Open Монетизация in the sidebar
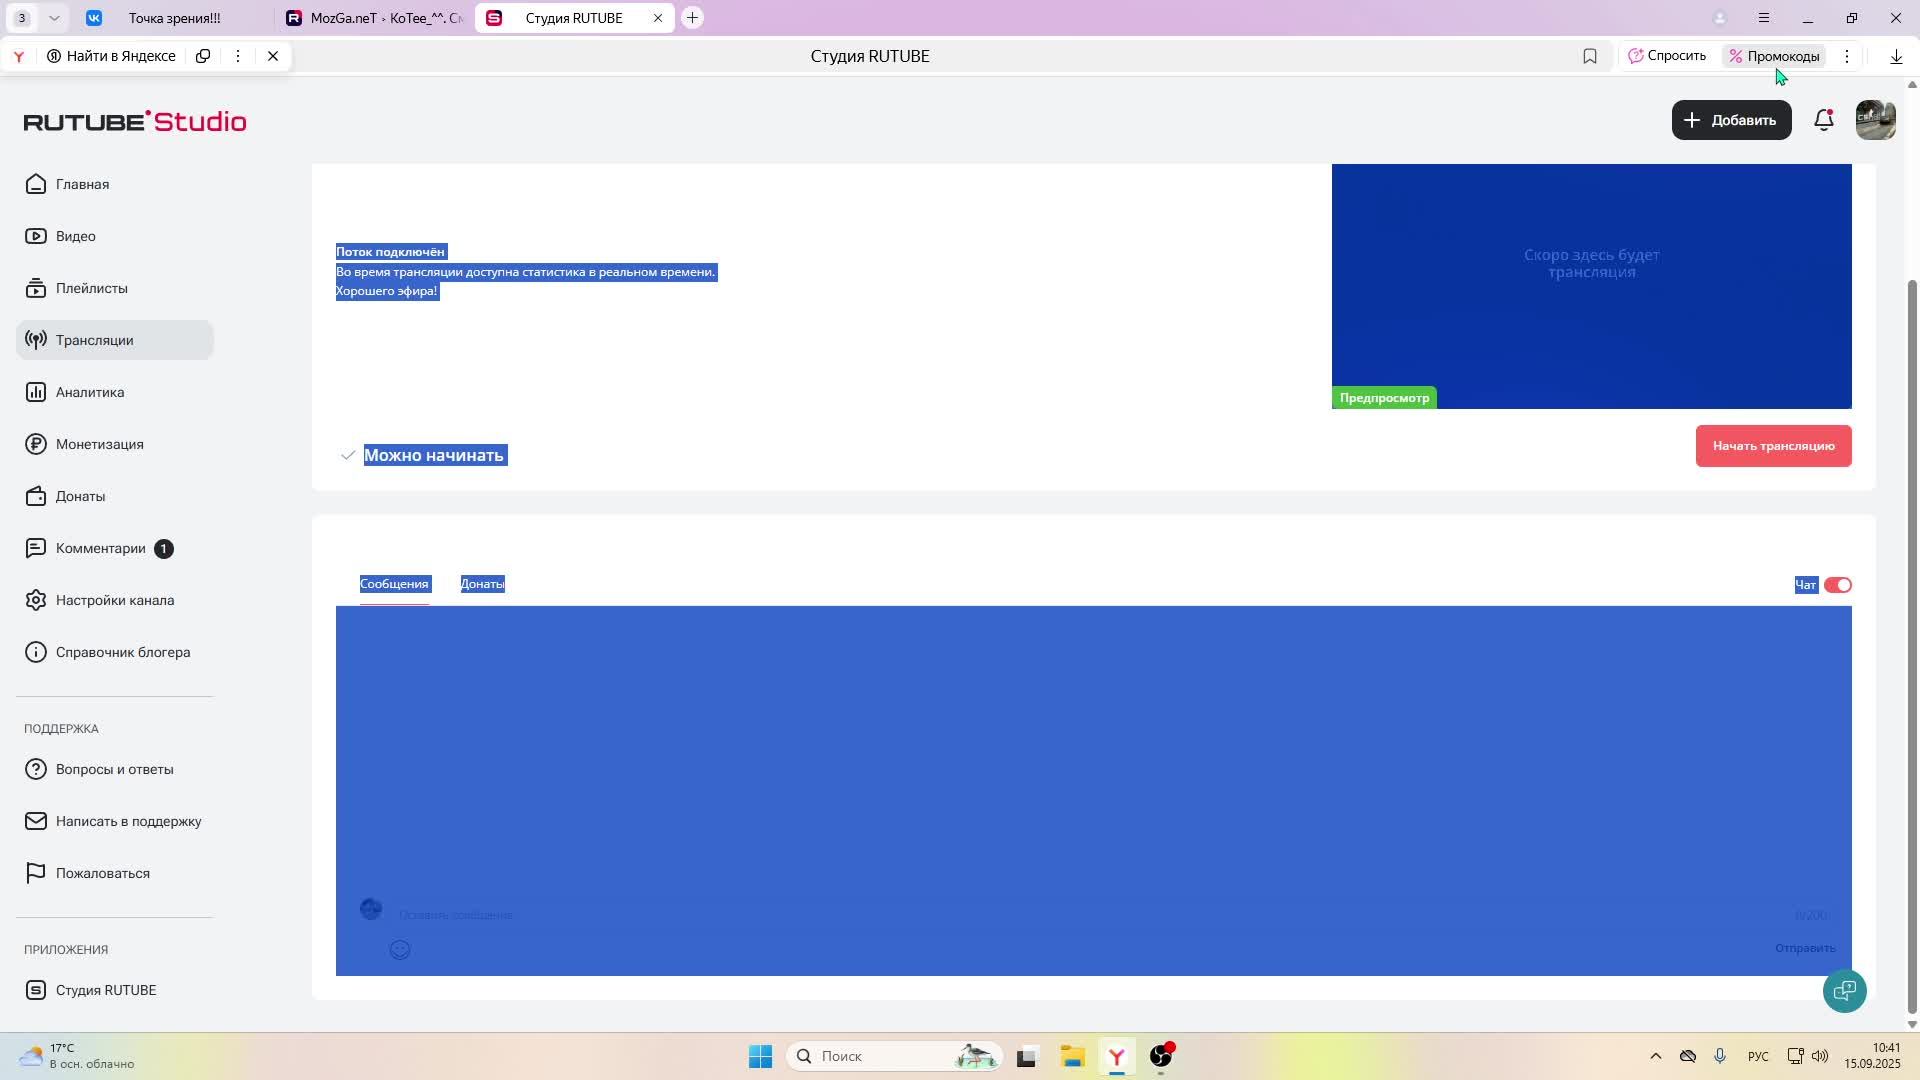Viewport: 1920px width, 1080px height. (x=99, y=444)
